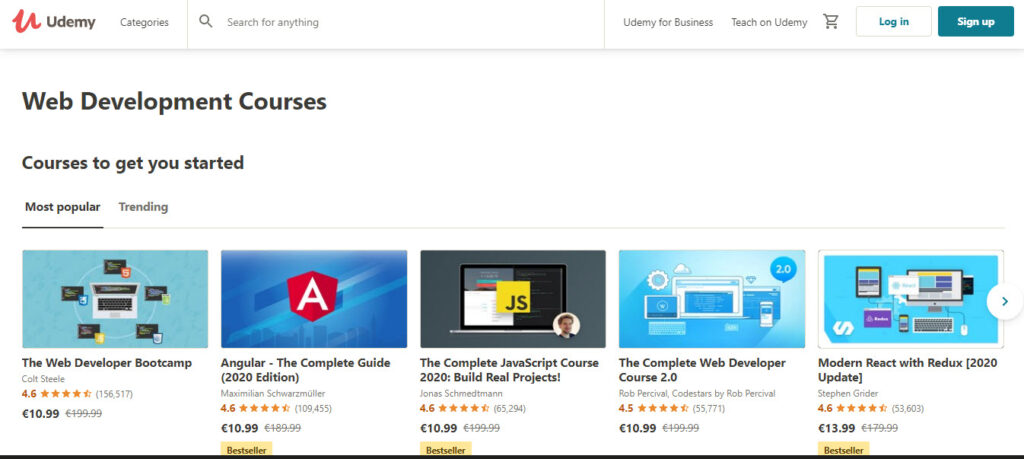
Task: Click Bestseller badge under React course
Action: point(844,449)
